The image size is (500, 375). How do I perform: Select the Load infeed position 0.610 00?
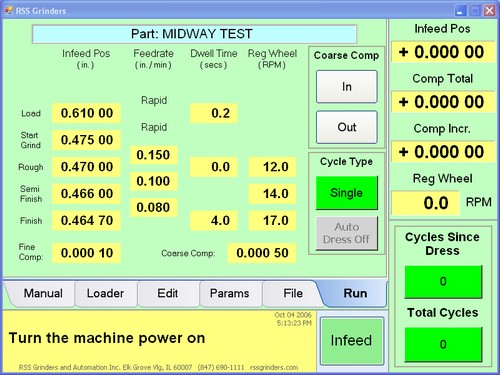click(86, 113)
